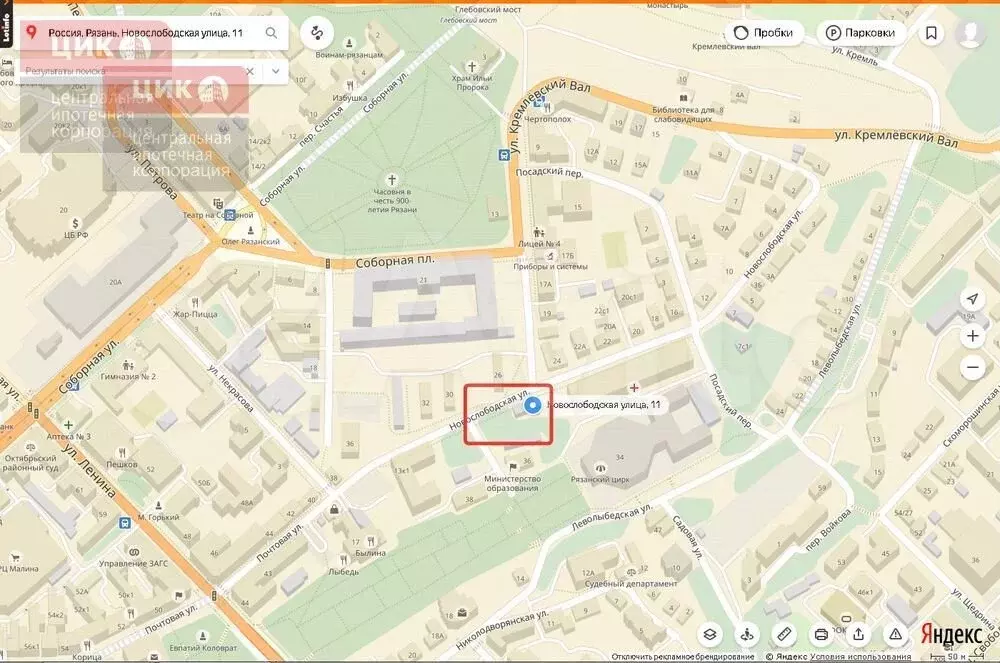Click the share map icon

[x=858, y=634]
